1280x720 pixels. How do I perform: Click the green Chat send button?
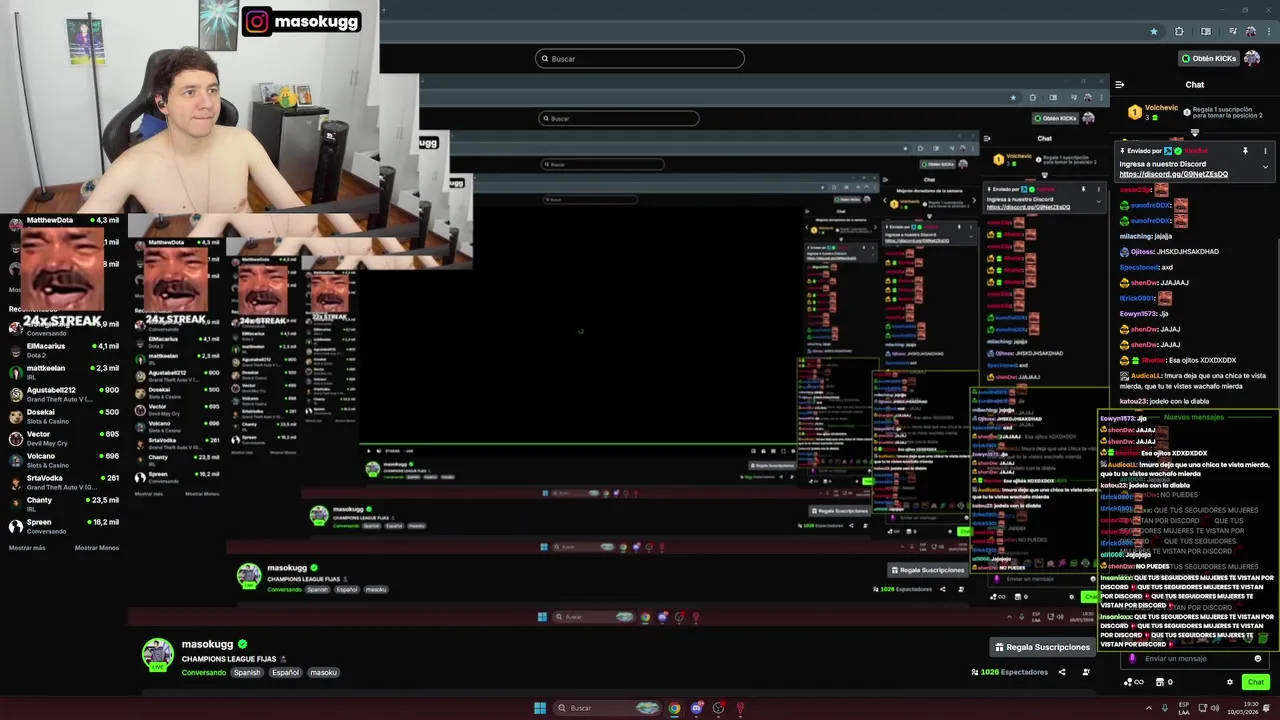point(1256,682)
